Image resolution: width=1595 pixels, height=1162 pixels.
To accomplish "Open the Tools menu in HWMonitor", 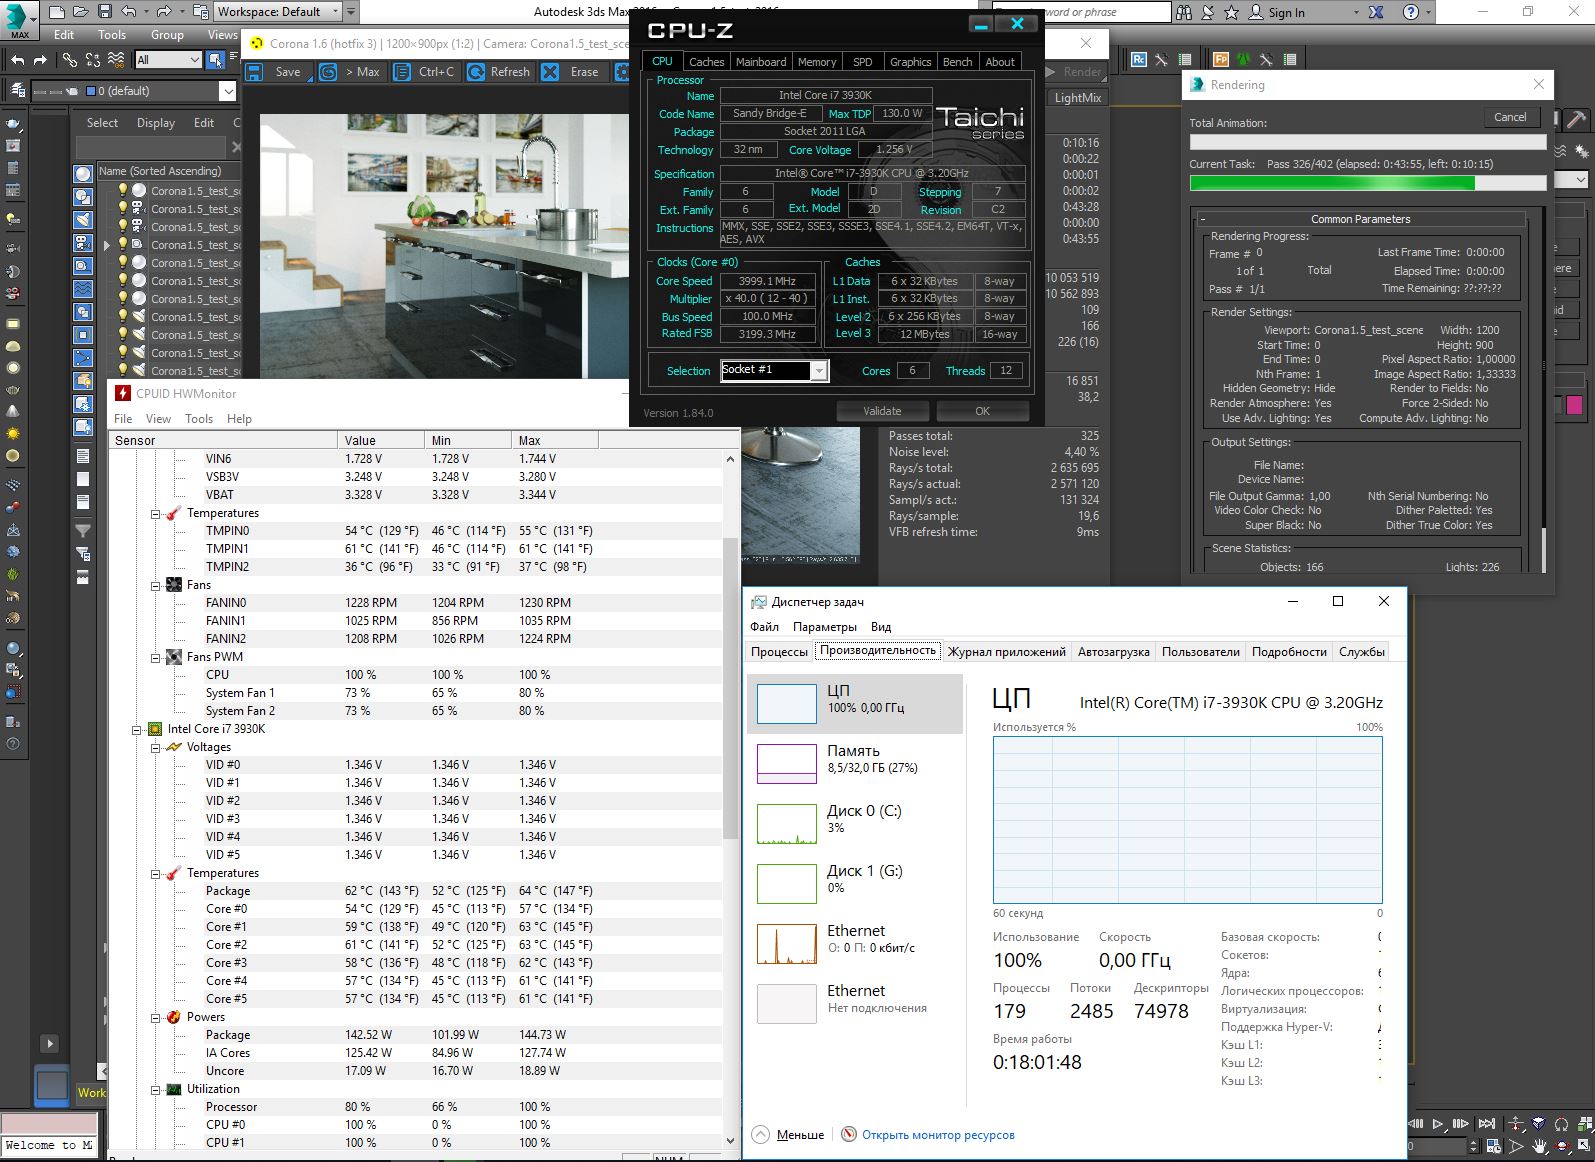I will (199, 419).
